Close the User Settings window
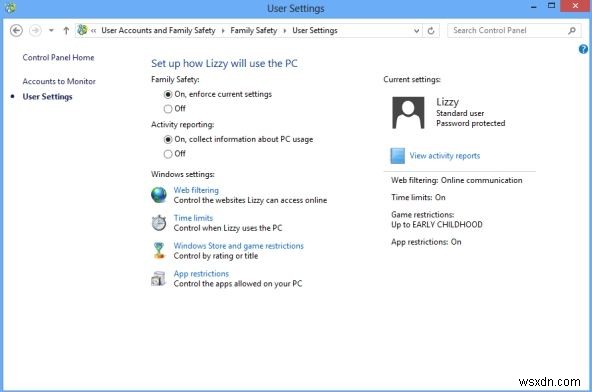The height and width of the screenshot is (392, 592). point(575,6)
